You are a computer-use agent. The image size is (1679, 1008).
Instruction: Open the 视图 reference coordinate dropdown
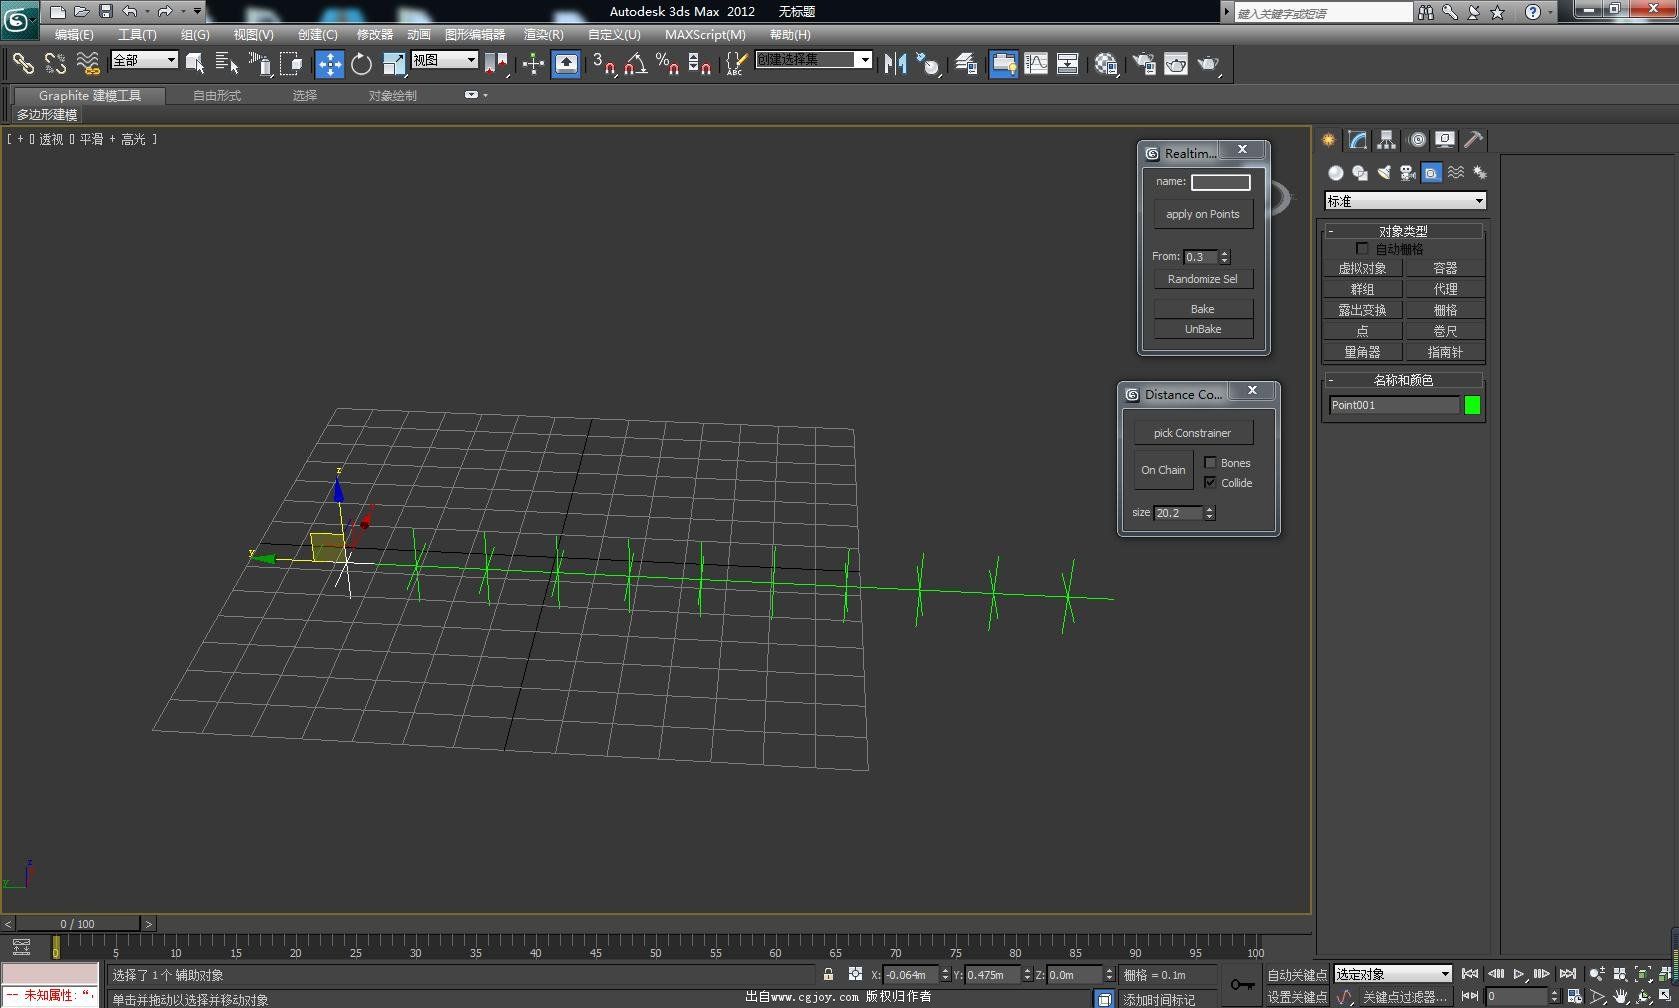point(445,60)
